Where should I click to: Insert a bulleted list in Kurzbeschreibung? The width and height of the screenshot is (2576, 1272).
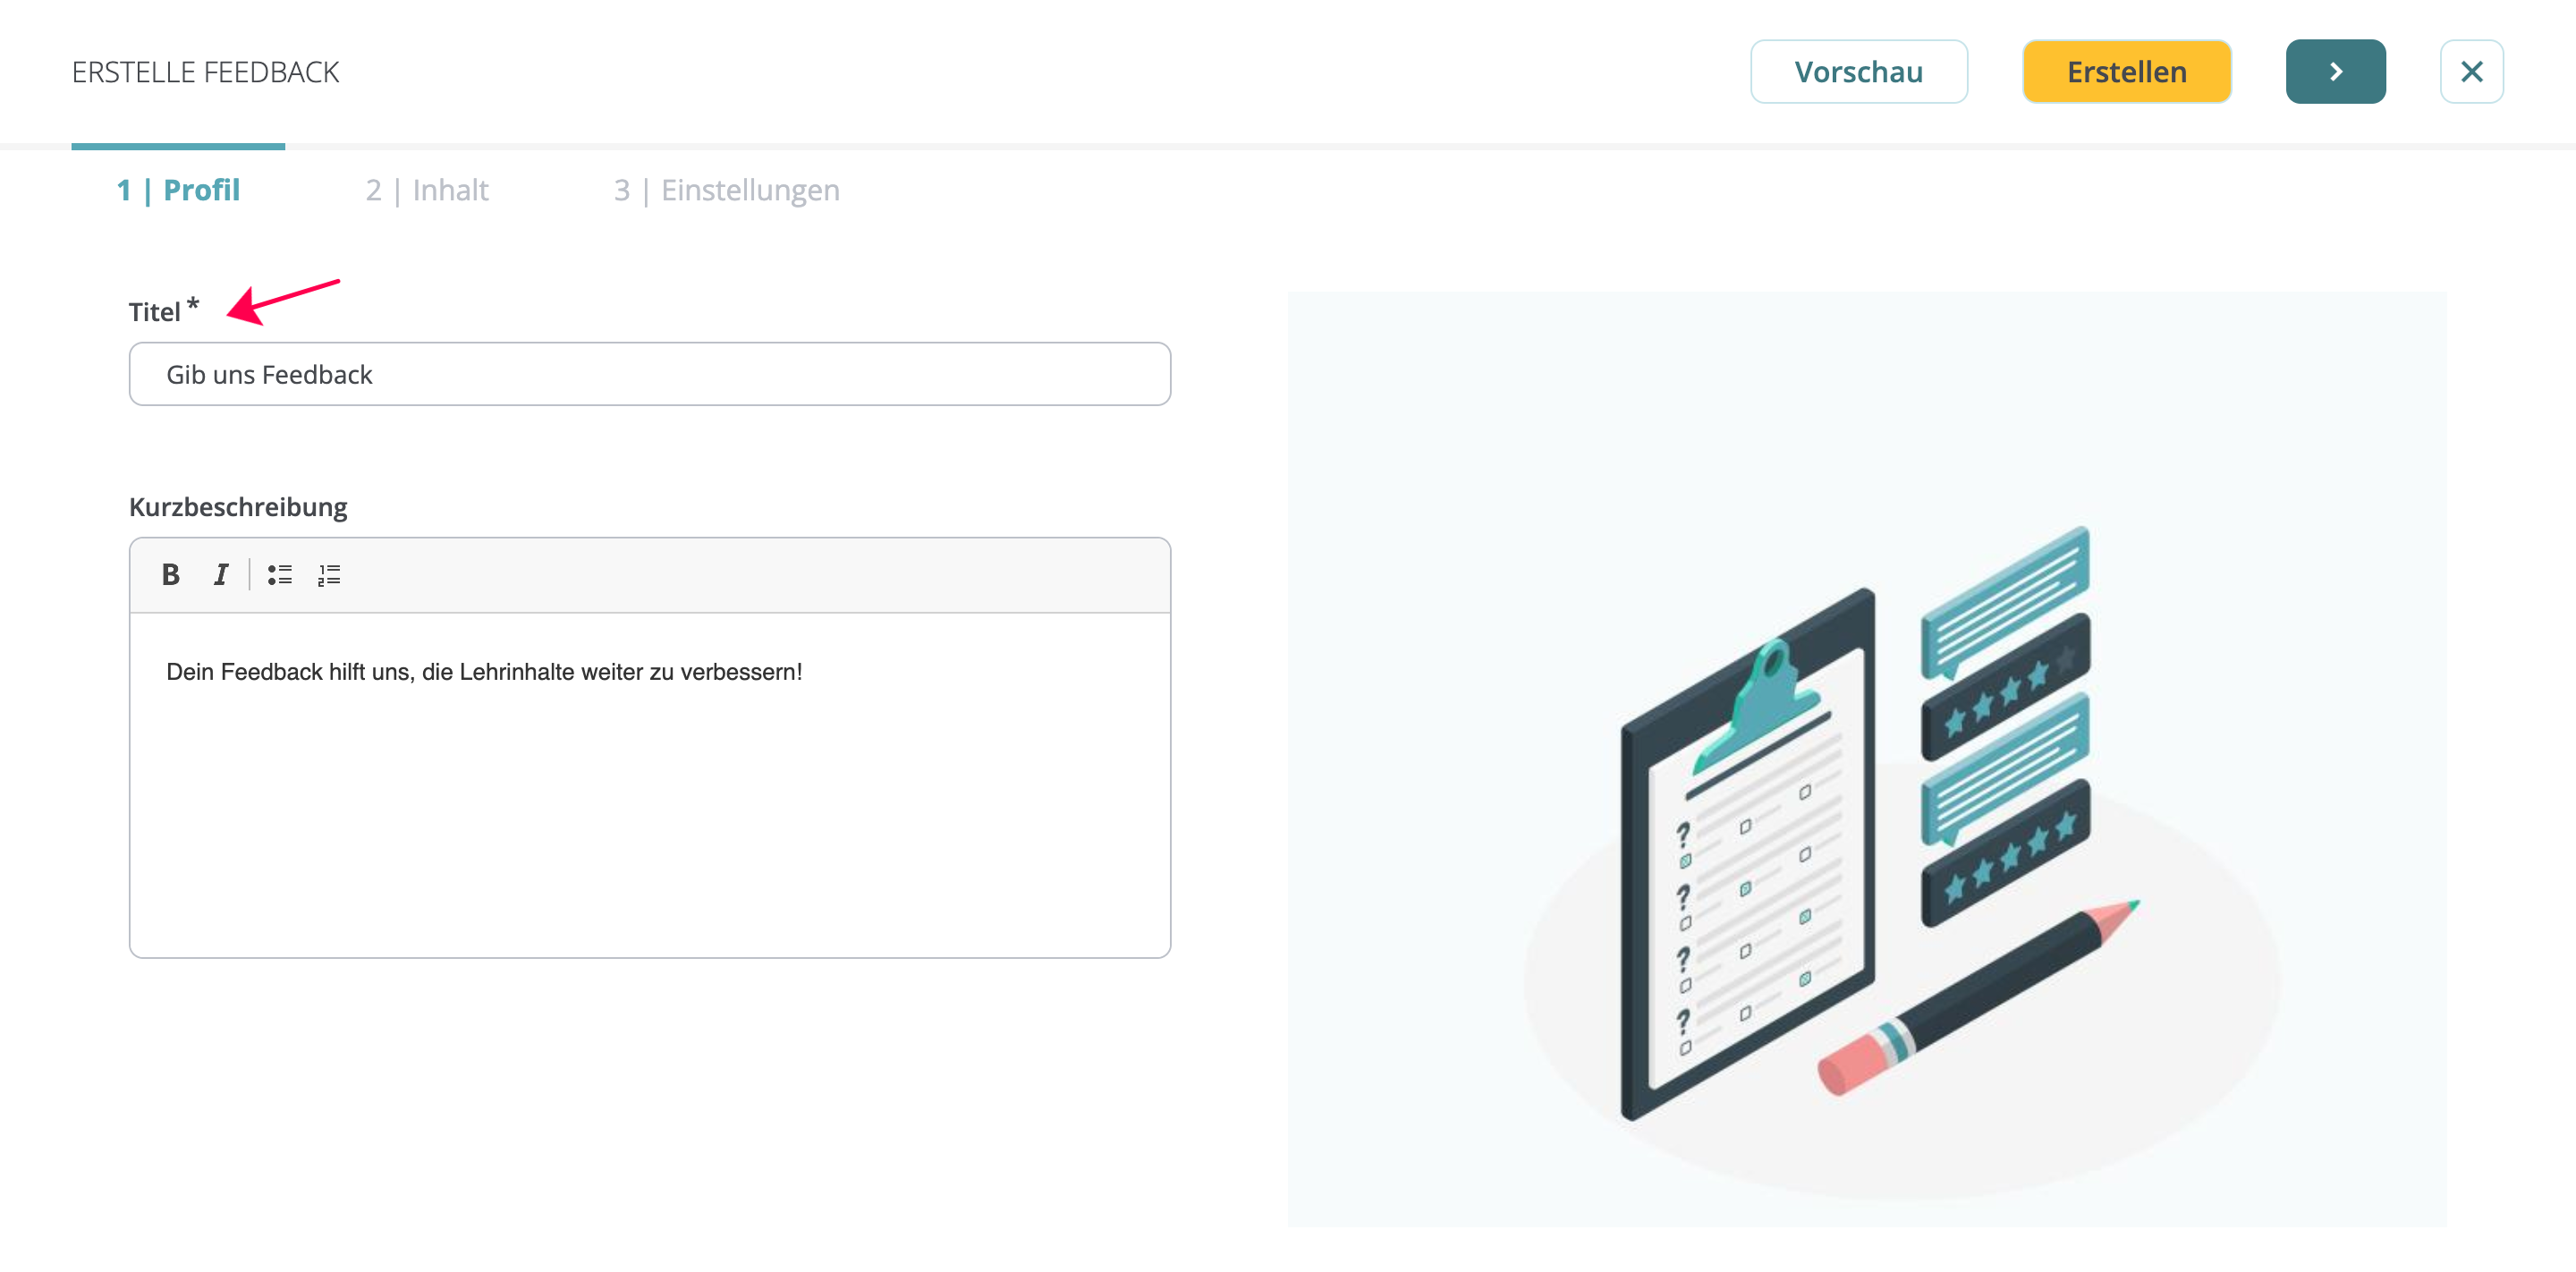(279, 575)
